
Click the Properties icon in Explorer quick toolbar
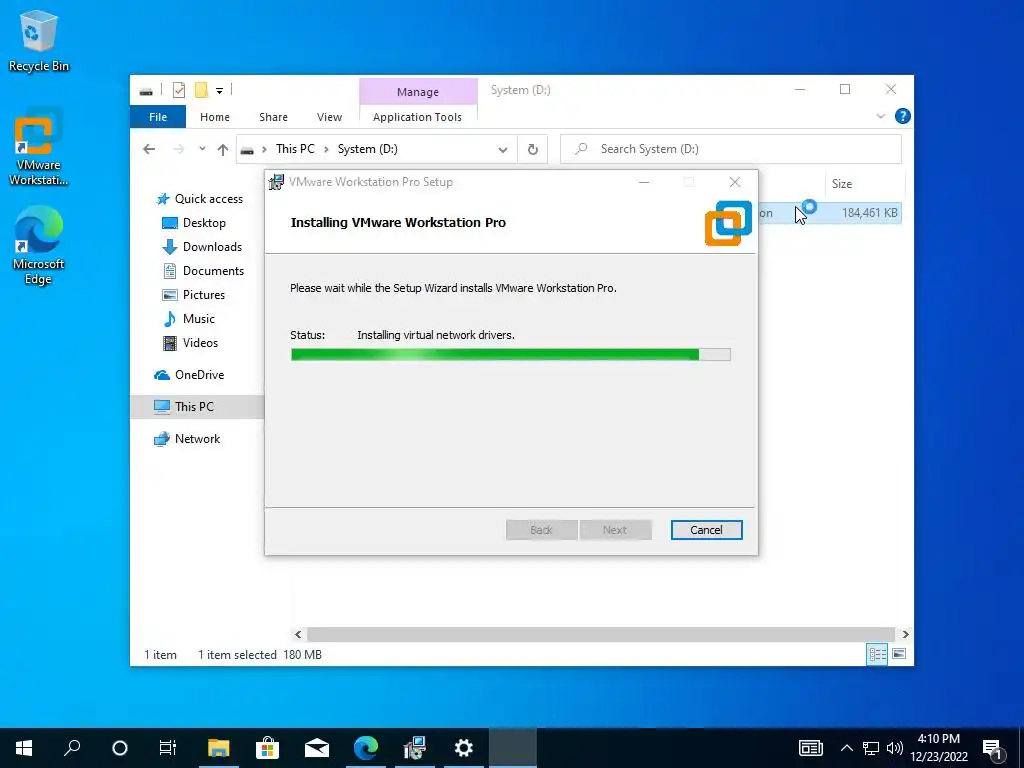[x=179, y=90]
